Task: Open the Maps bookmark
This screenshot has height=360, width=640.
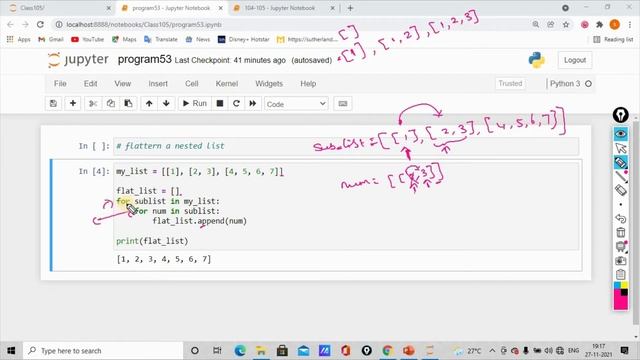Action: 124,40
